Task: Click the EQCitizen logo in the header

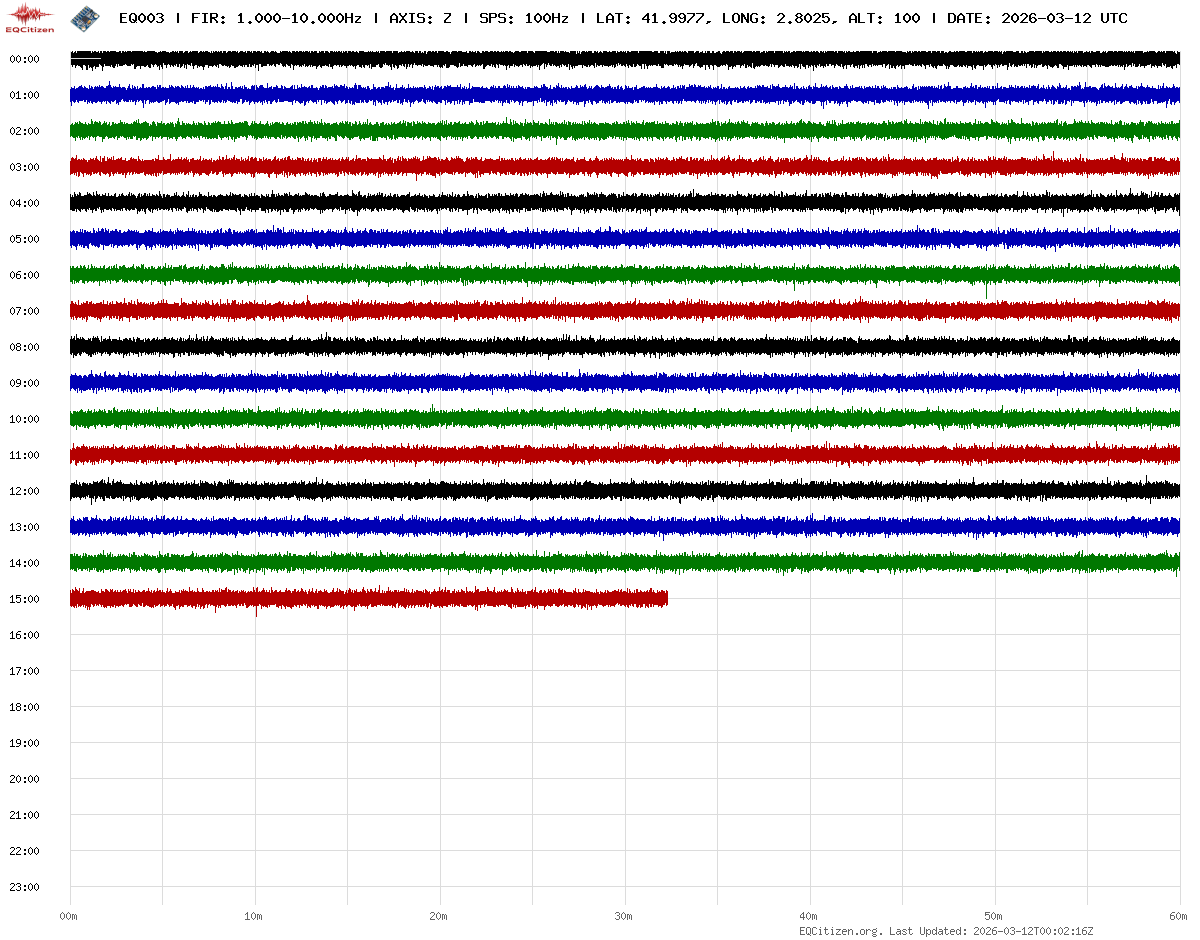Action: tap(29, 18)
